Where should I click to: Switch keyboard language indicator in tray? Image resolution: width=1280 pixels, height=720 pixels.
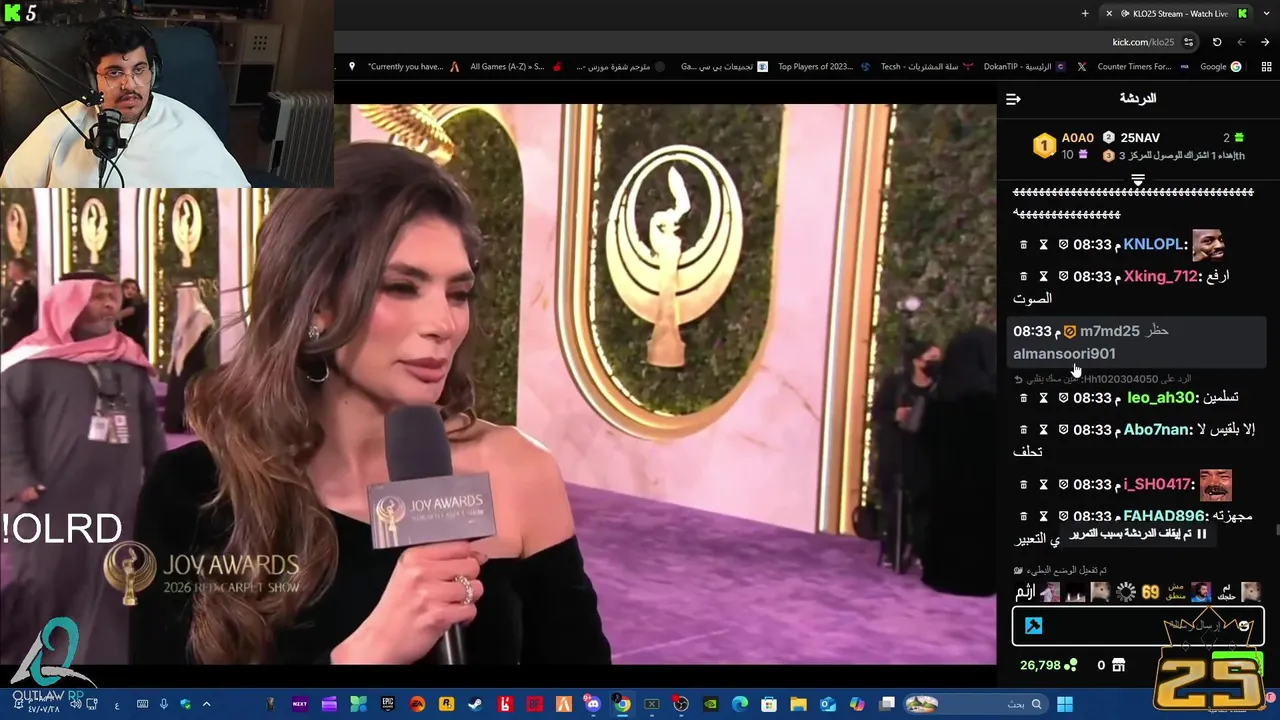coord(117,705)
